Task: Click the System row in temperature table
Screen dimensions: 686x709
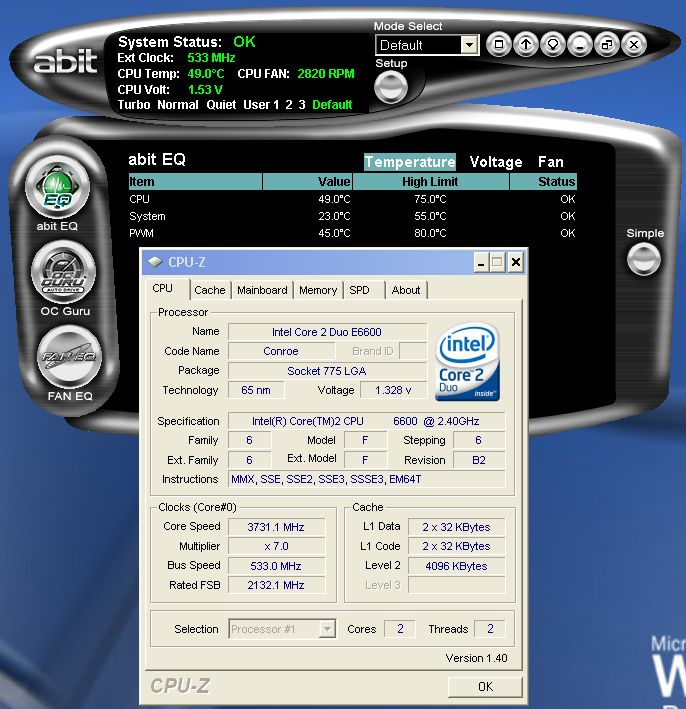Action: pos(352,216)
